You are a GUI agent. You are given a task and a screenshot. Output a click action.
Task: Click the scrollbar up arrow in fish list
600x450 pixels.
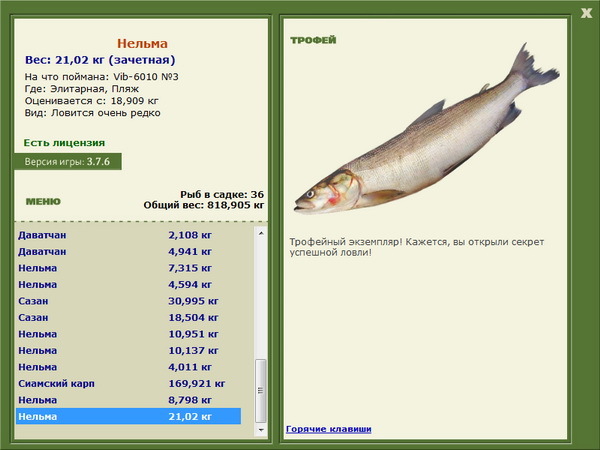click(x=261, y=233)
